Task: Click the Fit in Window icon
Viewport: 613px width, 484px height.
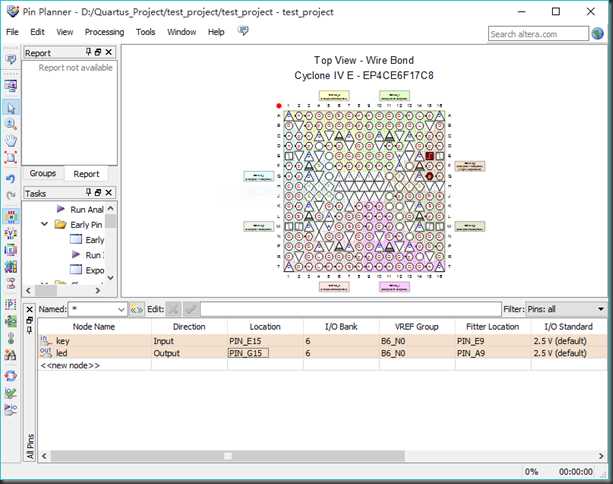Action: pos(11,158)
